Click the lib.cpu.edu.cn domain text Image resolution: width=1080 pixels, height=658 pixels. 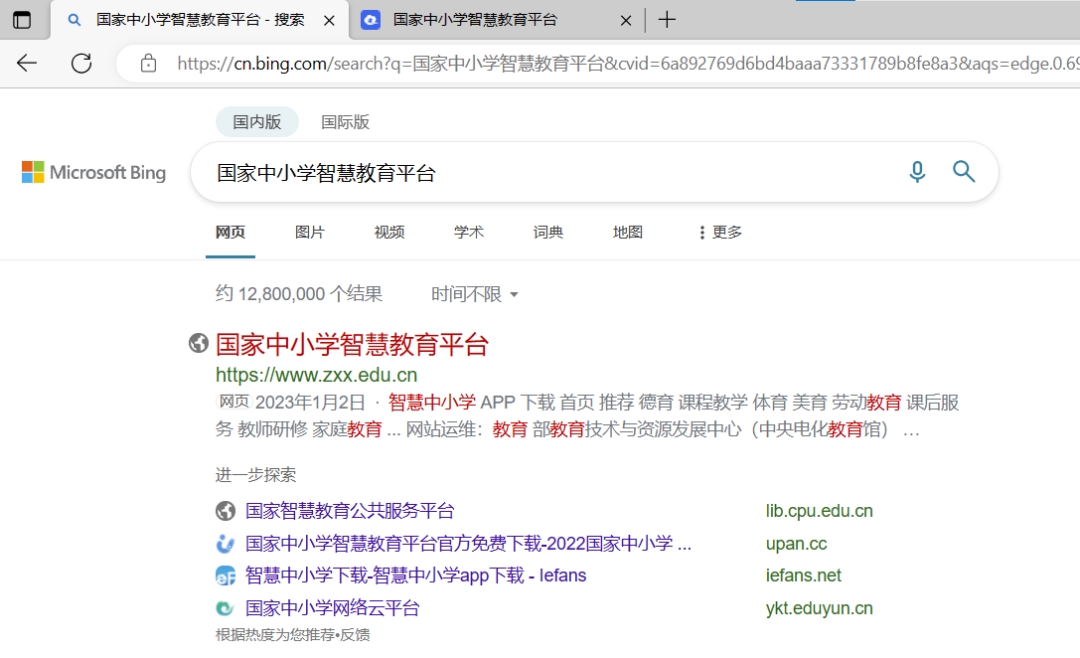point(819,511)
